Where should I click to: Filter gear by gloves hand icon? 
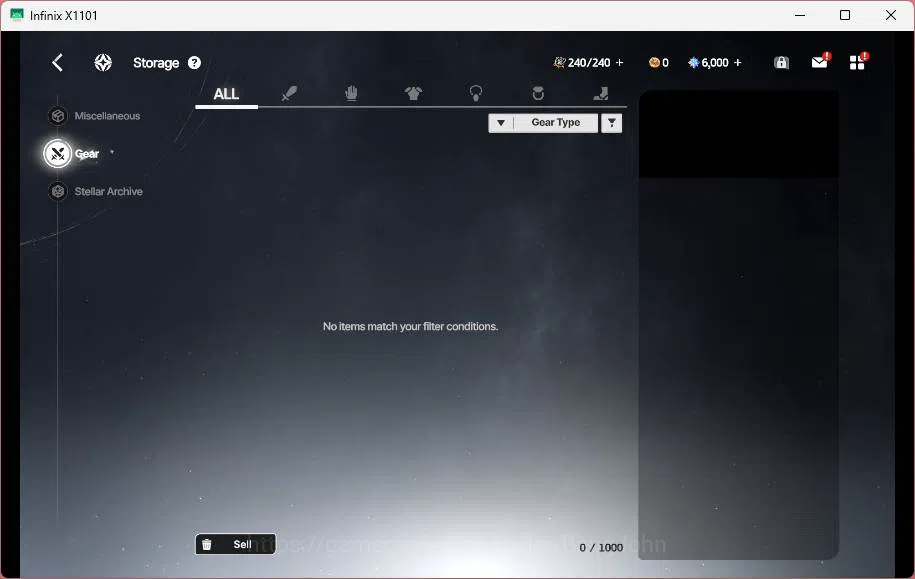coord(351,93)
